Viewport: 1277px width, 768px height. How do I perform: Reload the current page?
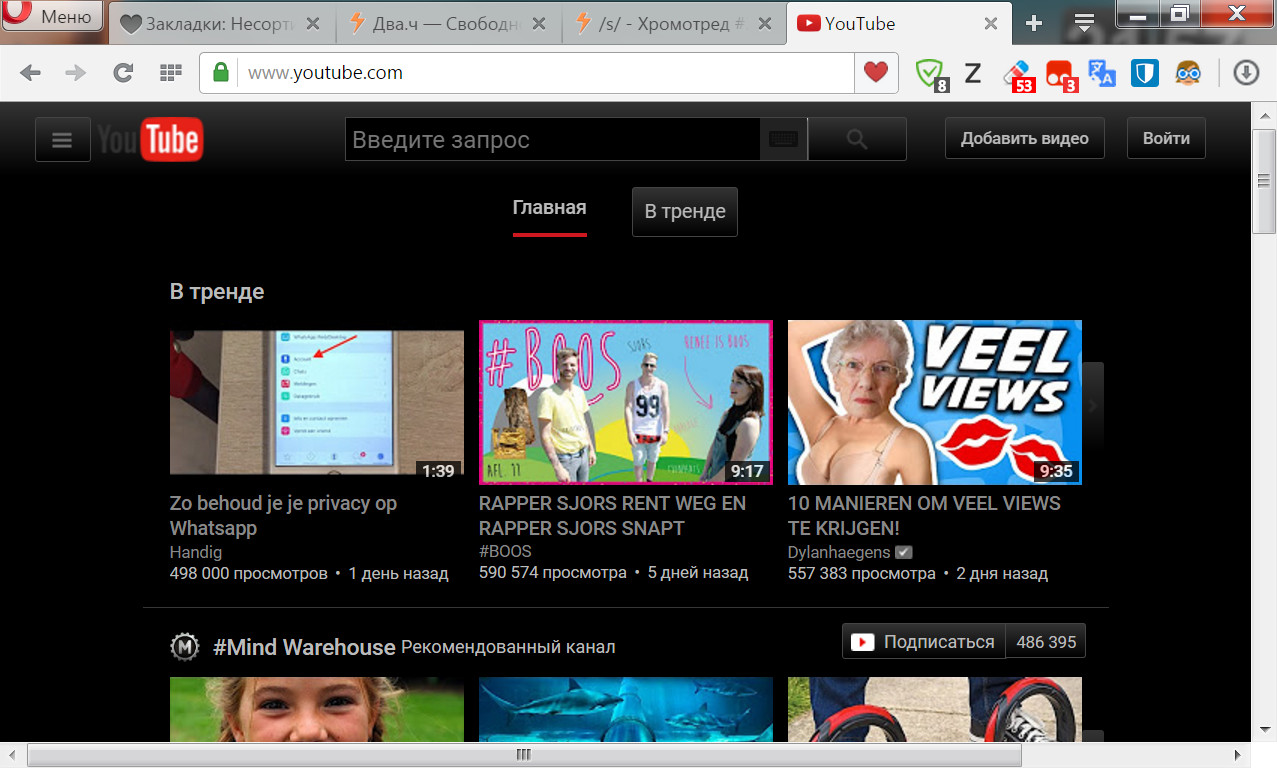(x=123, y=73)
